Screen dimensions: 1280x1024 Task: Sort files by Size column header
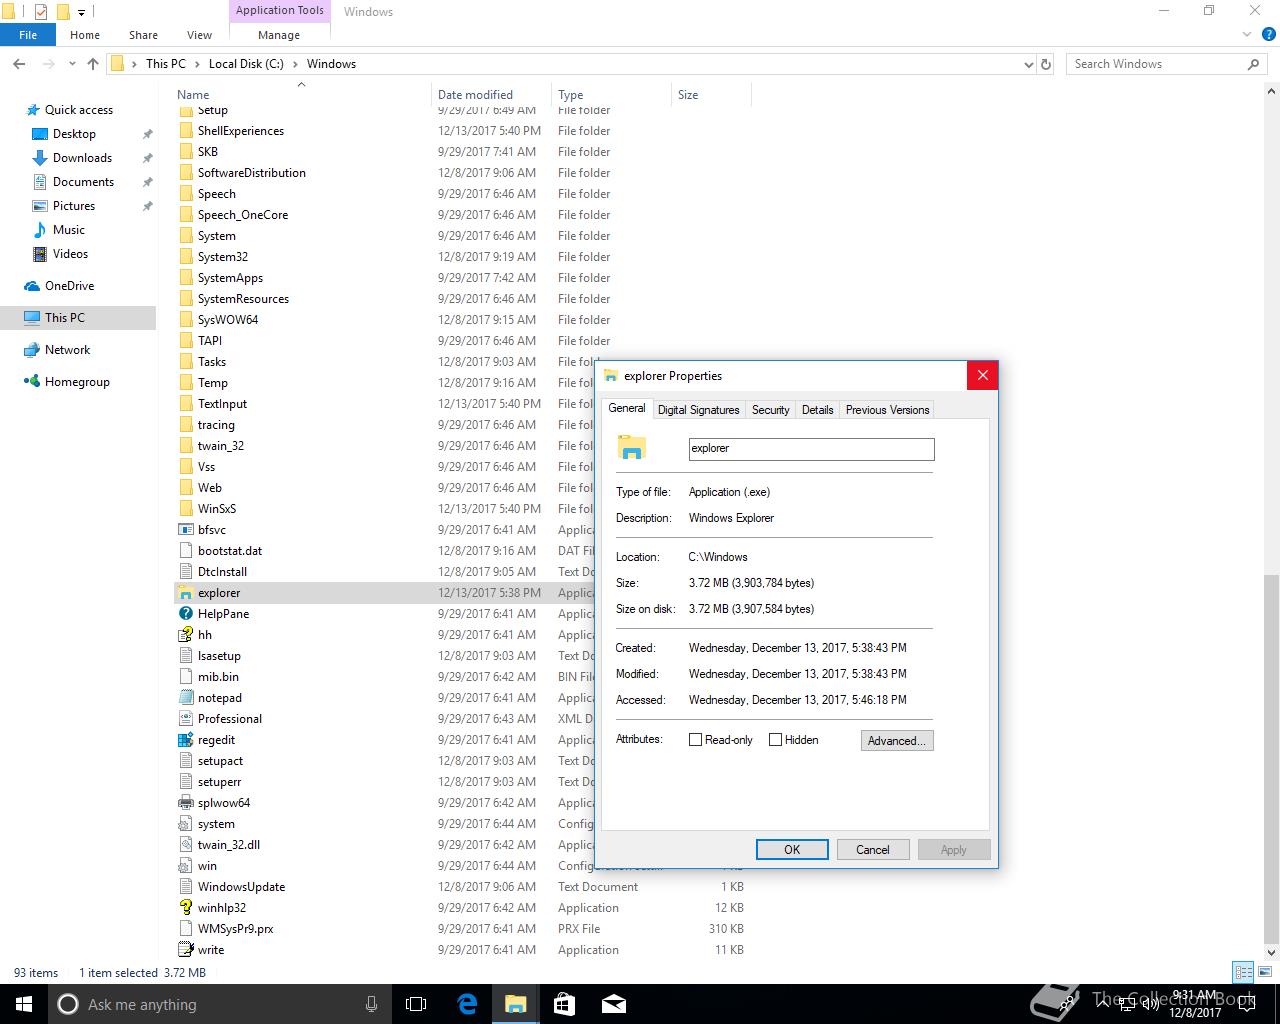coord(710,95)
